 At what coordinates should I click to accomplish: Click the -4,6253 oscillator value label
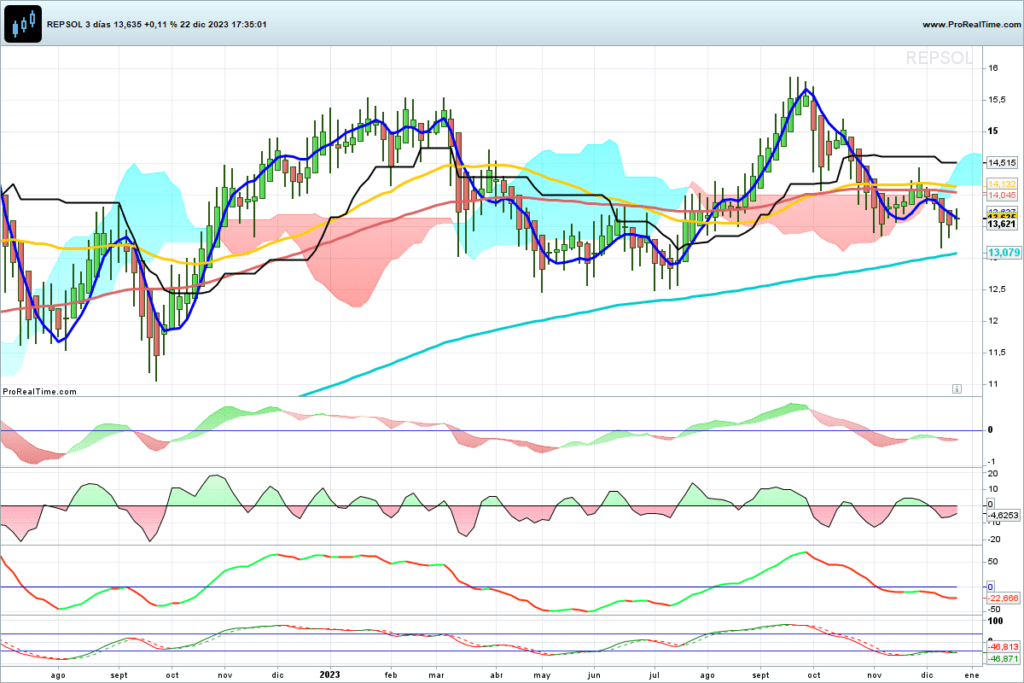(x=1002, y=515)
